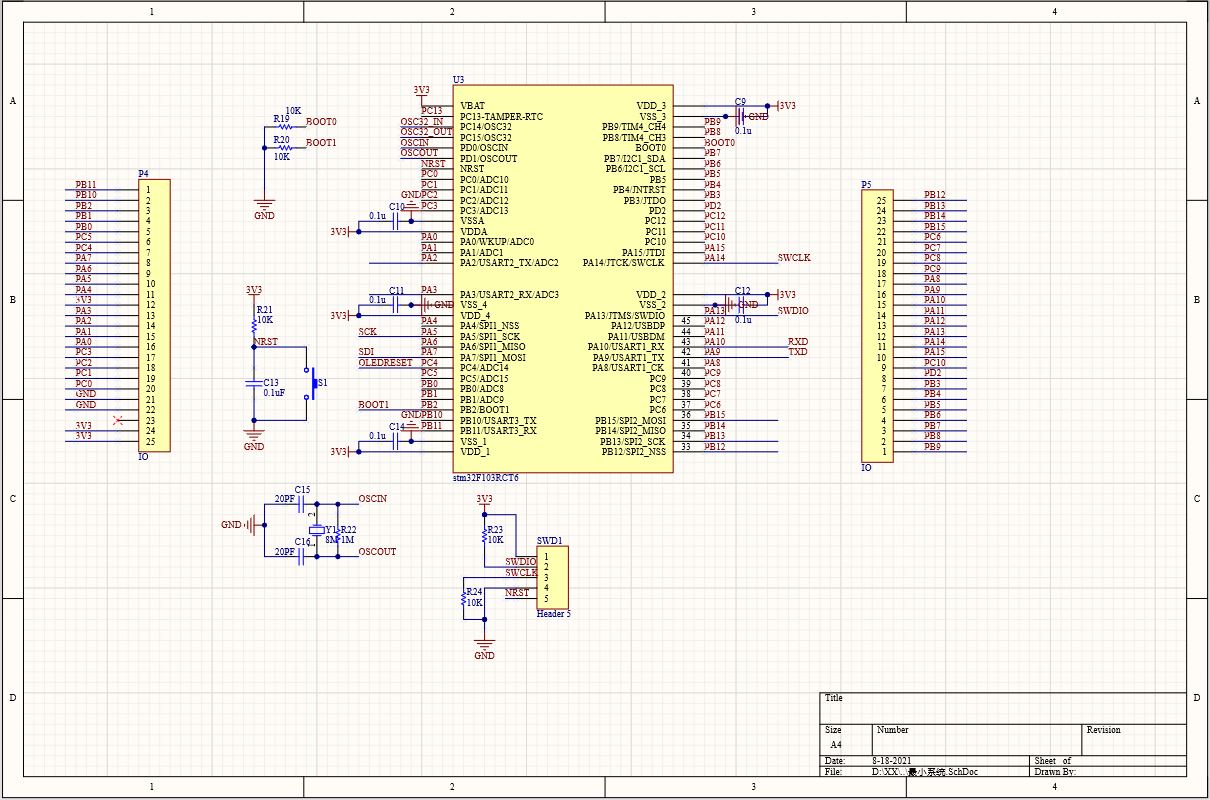1210x800 pixels.
Task: Click GND symbol below SWD1 header
Action: (484, 647)
